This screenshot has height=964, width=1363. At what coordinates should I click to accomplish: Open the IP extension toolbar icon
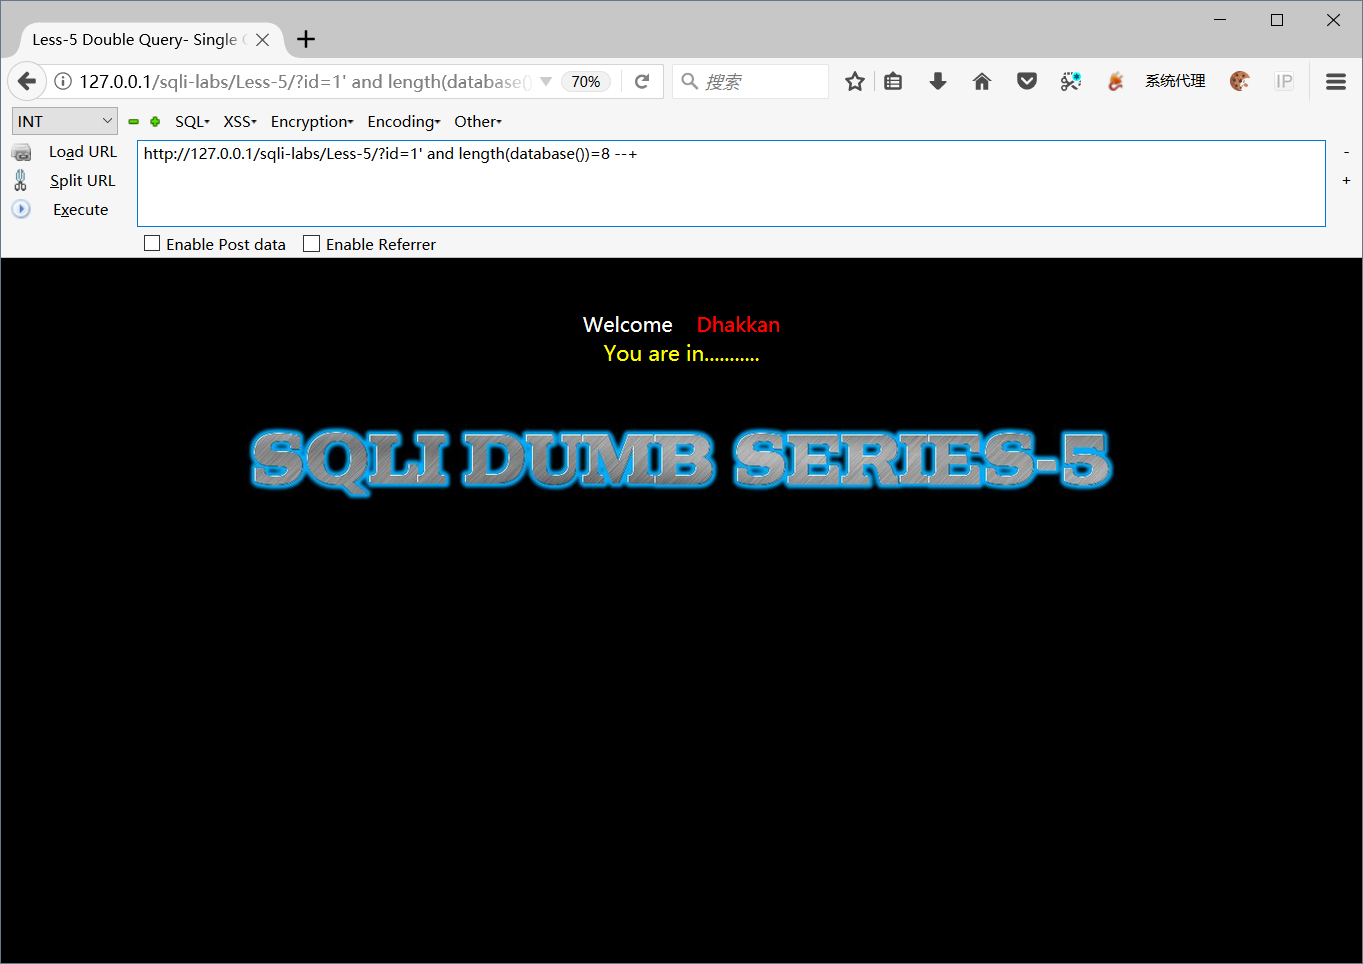point(1284,81)
